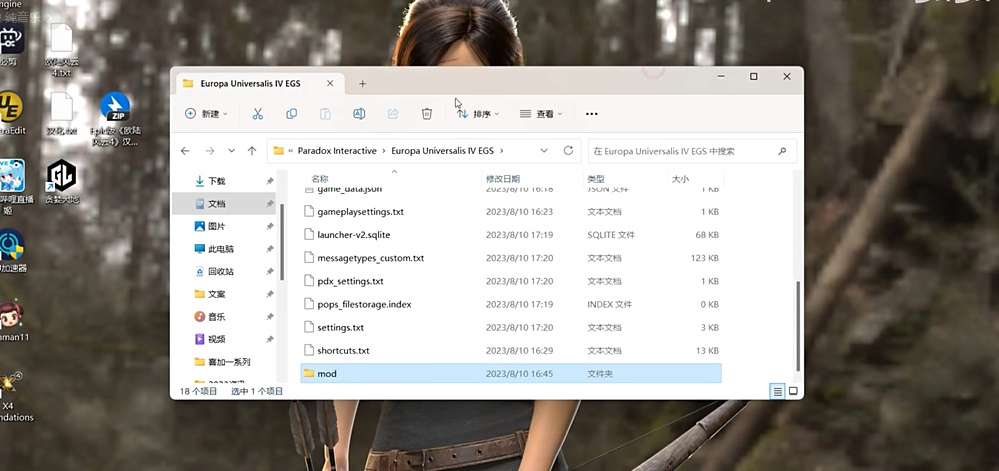Open the 查看 view dropdown

(541, 113)
